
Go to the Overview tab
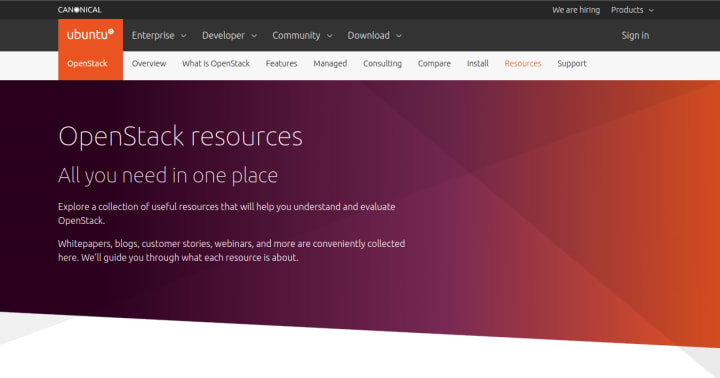(149, 63)
